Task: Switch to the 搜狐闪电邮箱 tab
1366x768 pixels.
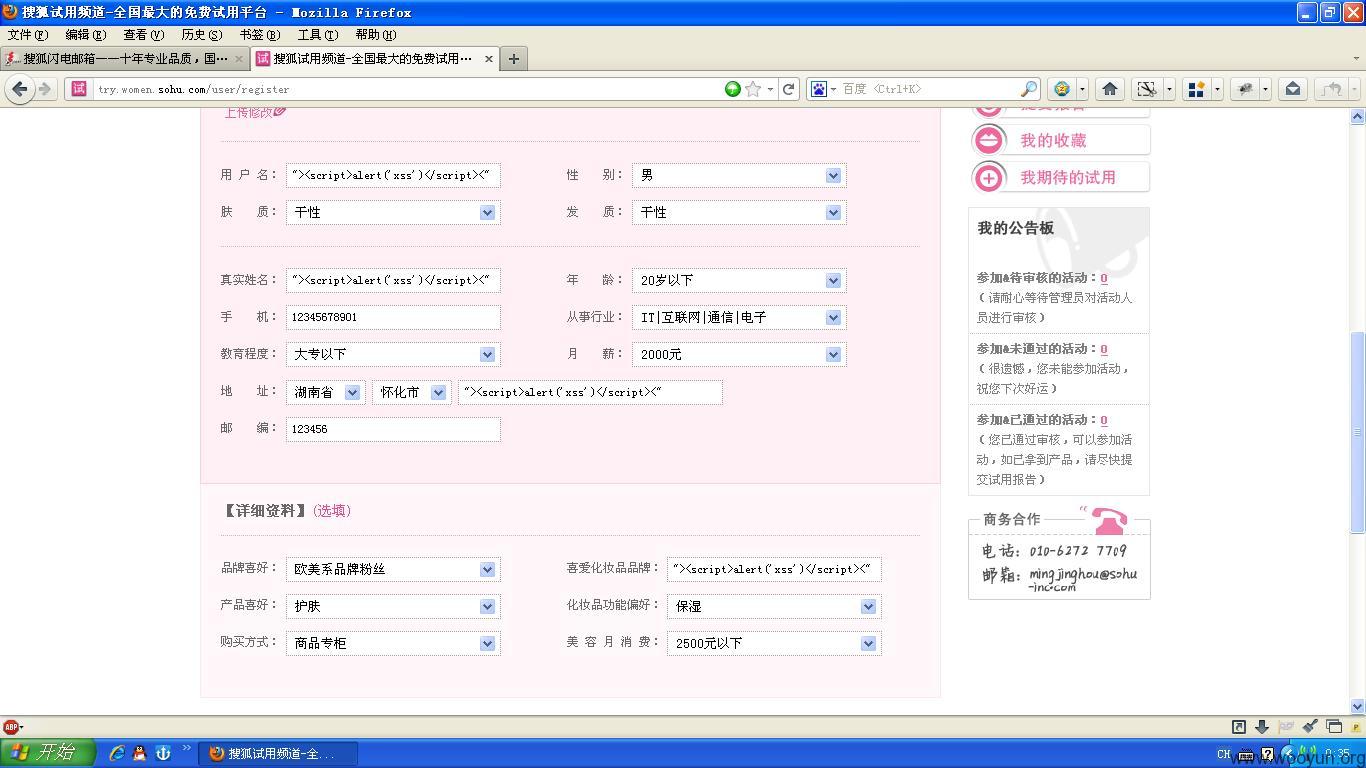Action: click(125, 59)
